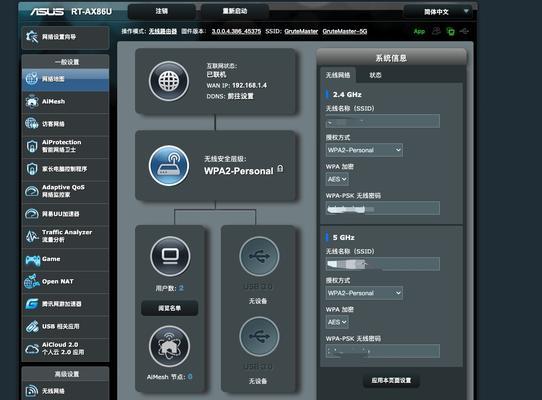
Task: Open 5 GHz authentication method dropdown
Action: click(364, 293)
